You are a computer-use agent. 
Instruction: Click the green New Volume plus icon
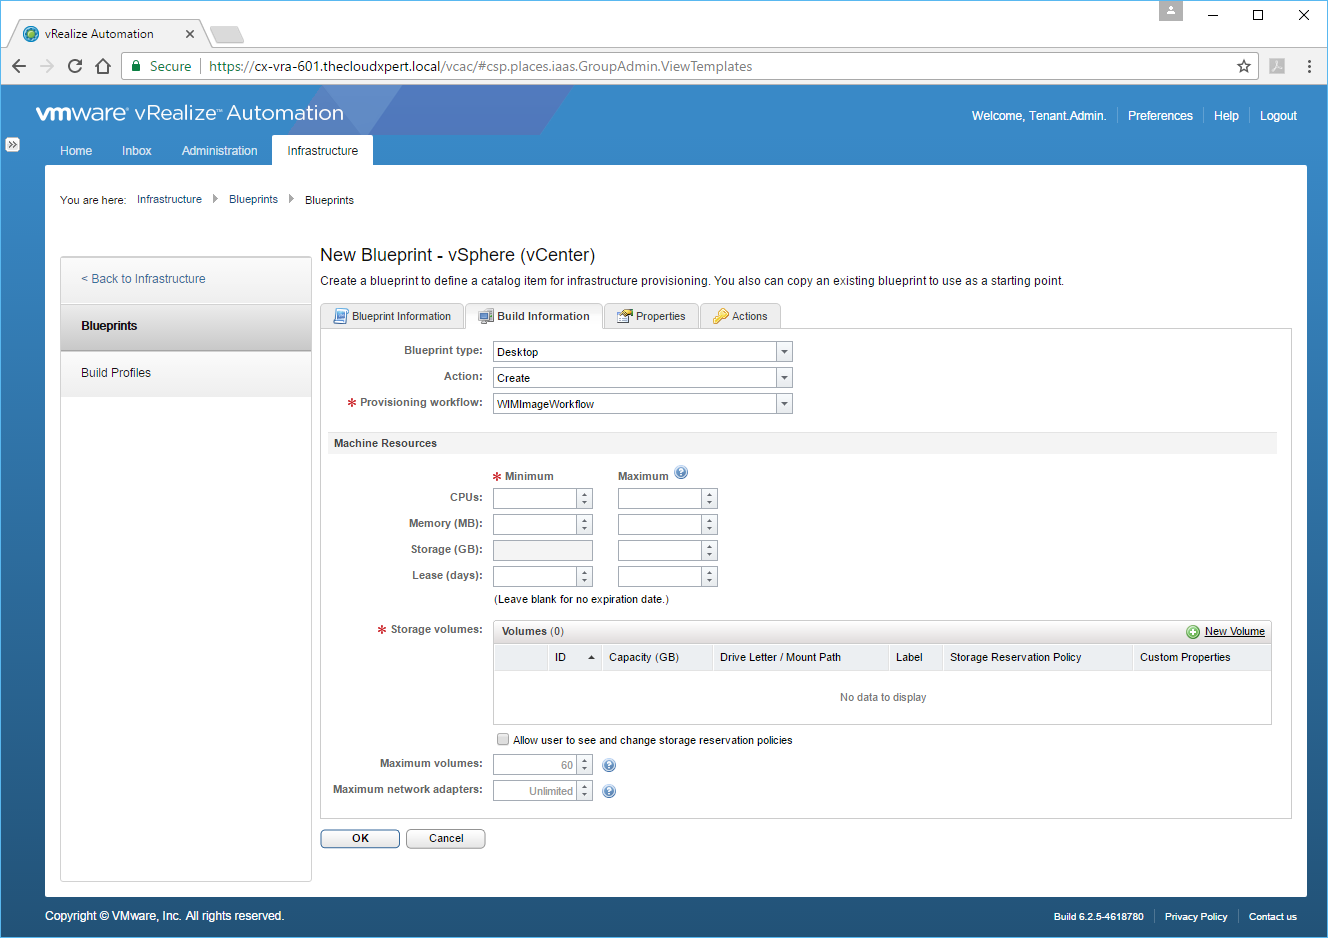(x=1193, y=632)
